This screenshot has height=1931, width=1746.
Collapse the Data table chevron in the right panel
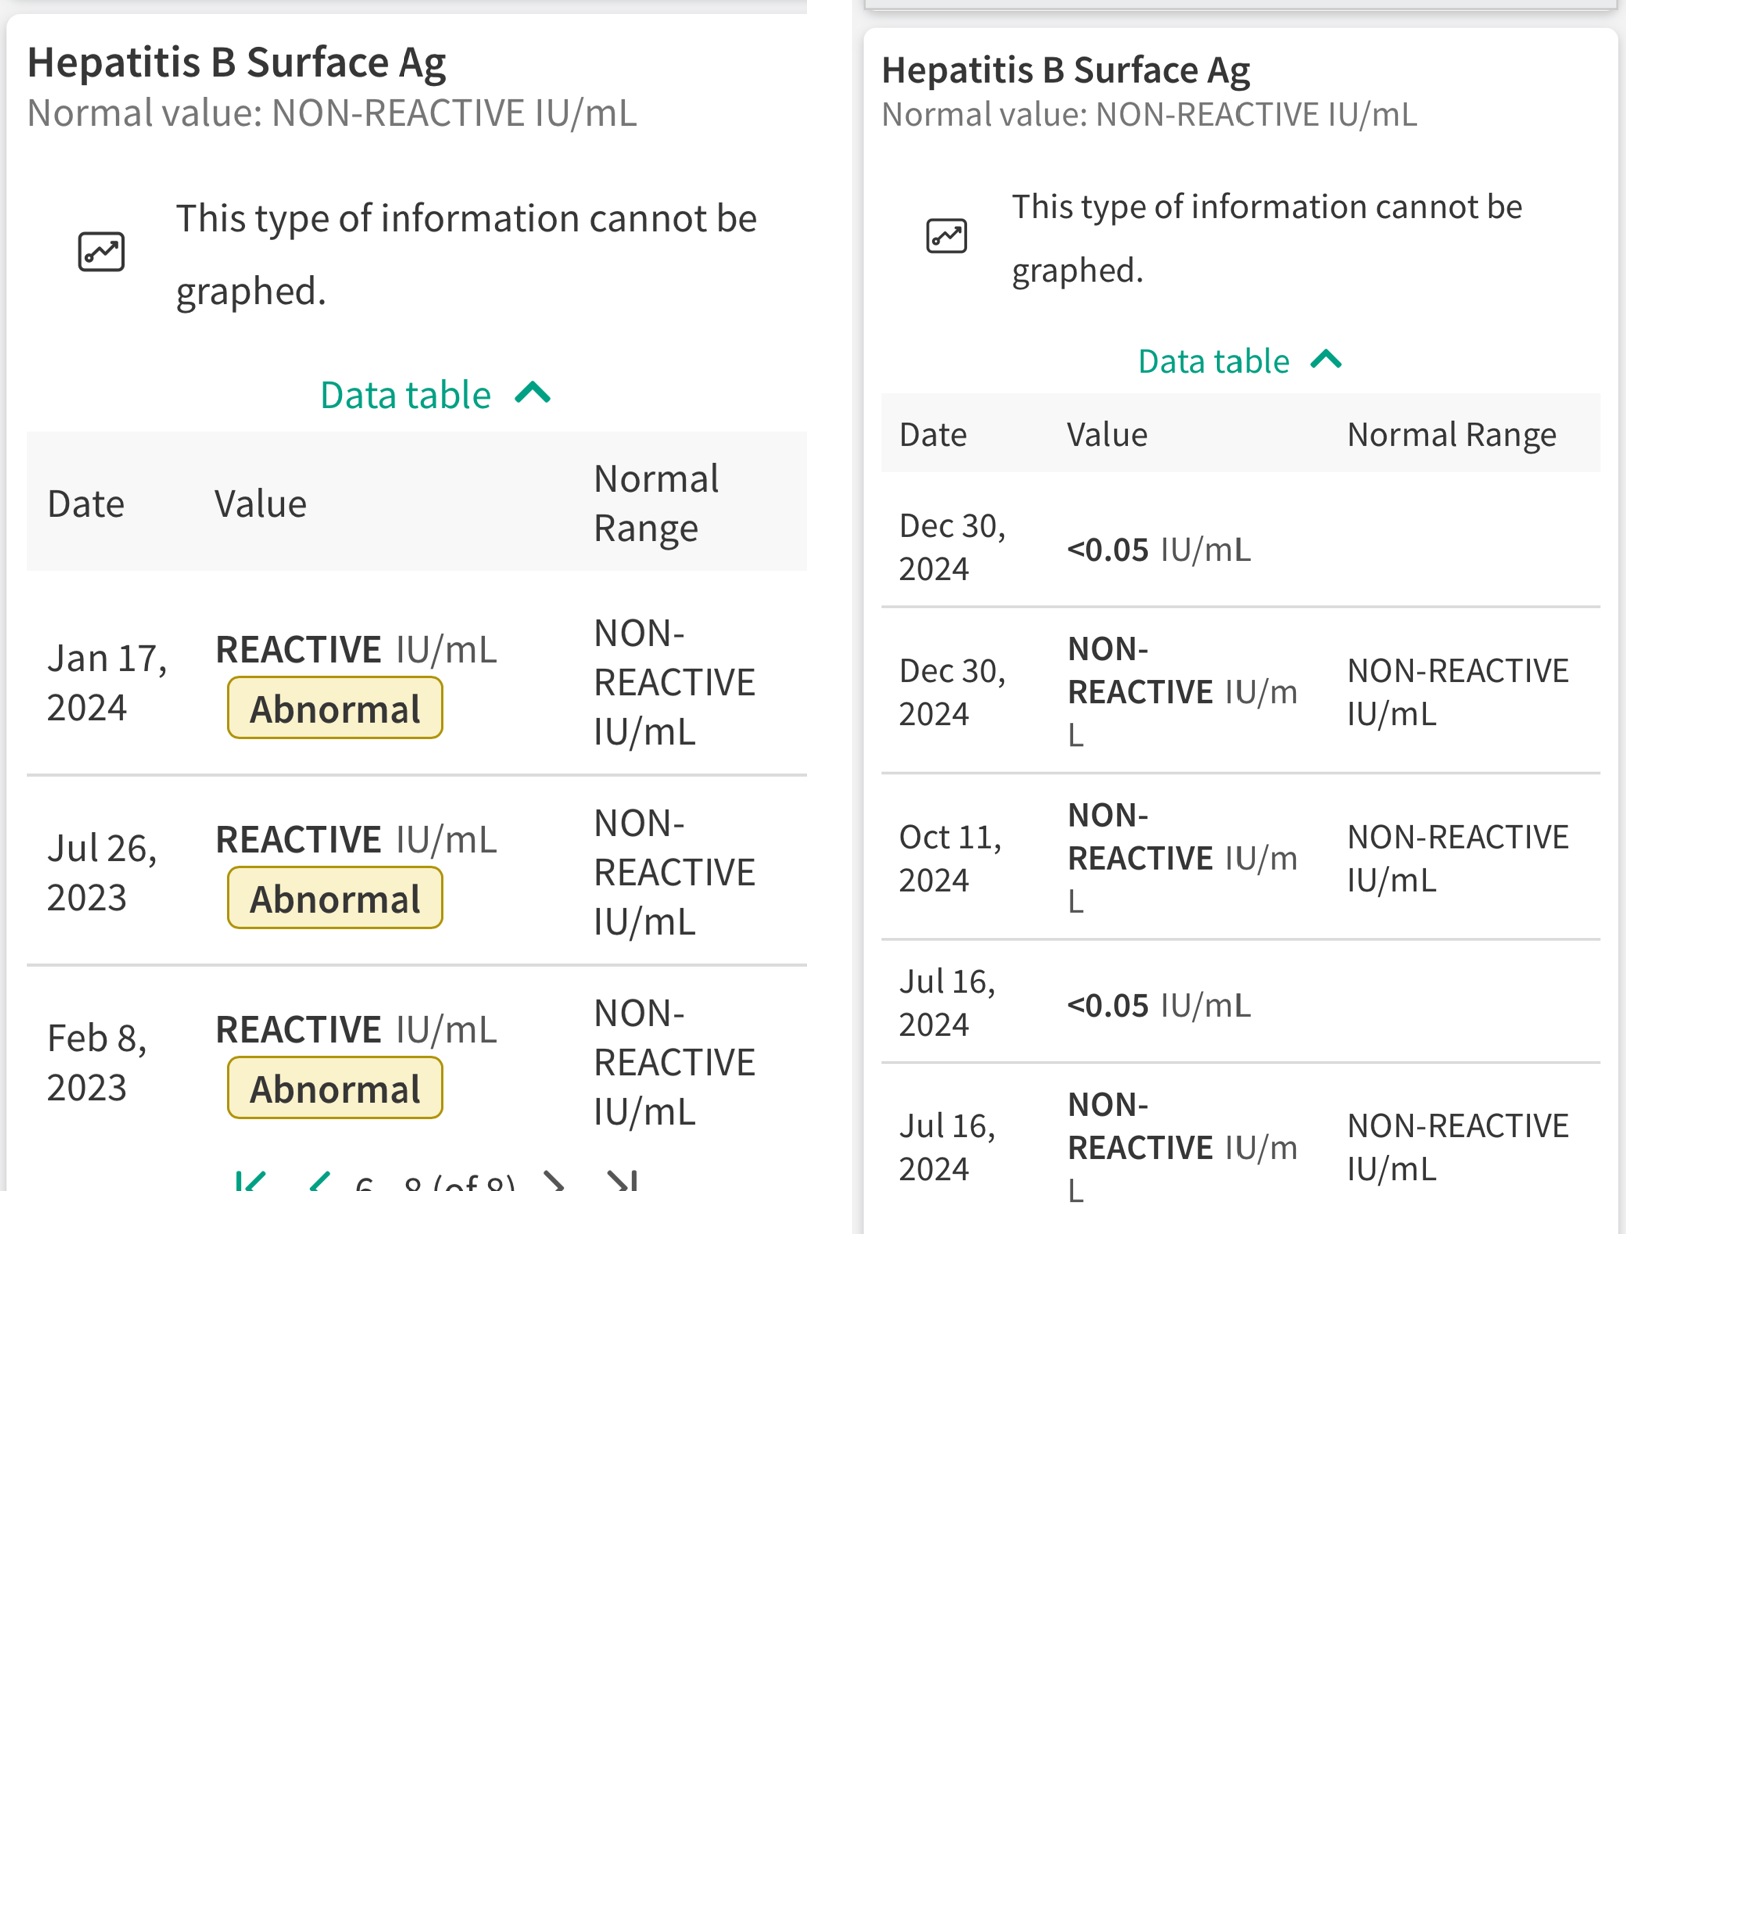(x=1326, y=359)
